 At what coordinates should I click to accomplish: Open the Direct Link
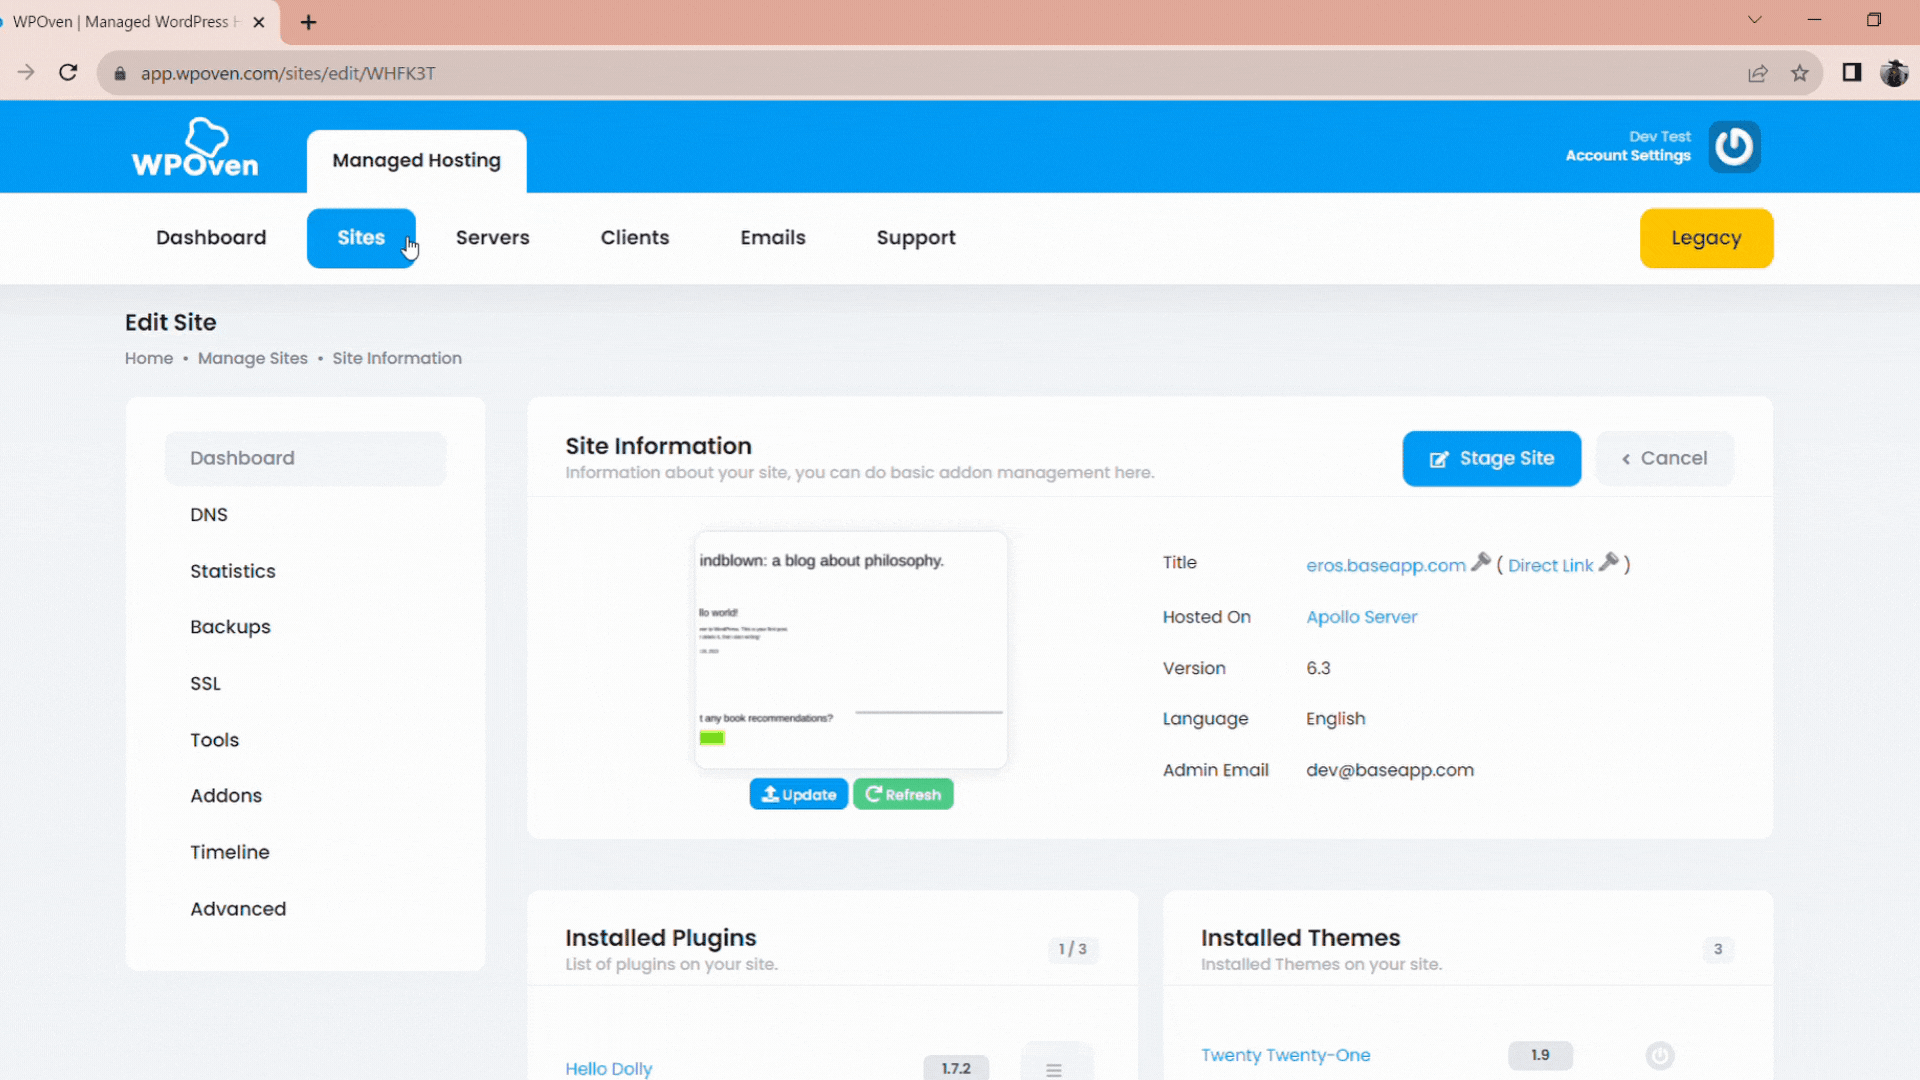(x=1551, y=565)
